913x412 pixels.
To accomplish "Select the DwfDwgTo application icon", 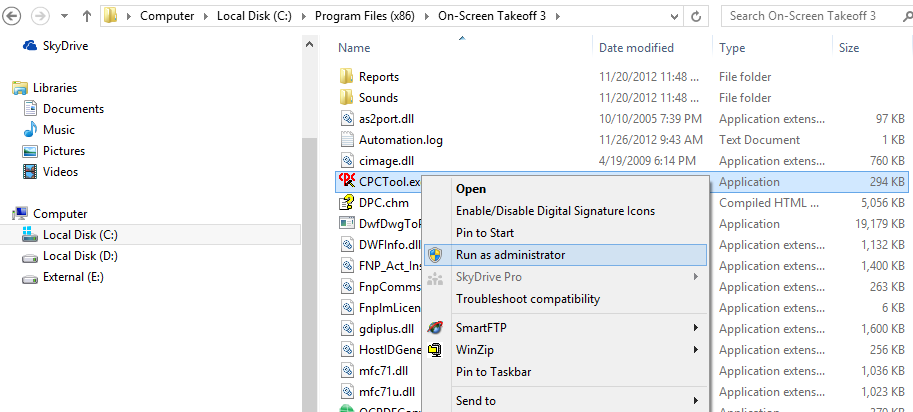I will point(347,223).
